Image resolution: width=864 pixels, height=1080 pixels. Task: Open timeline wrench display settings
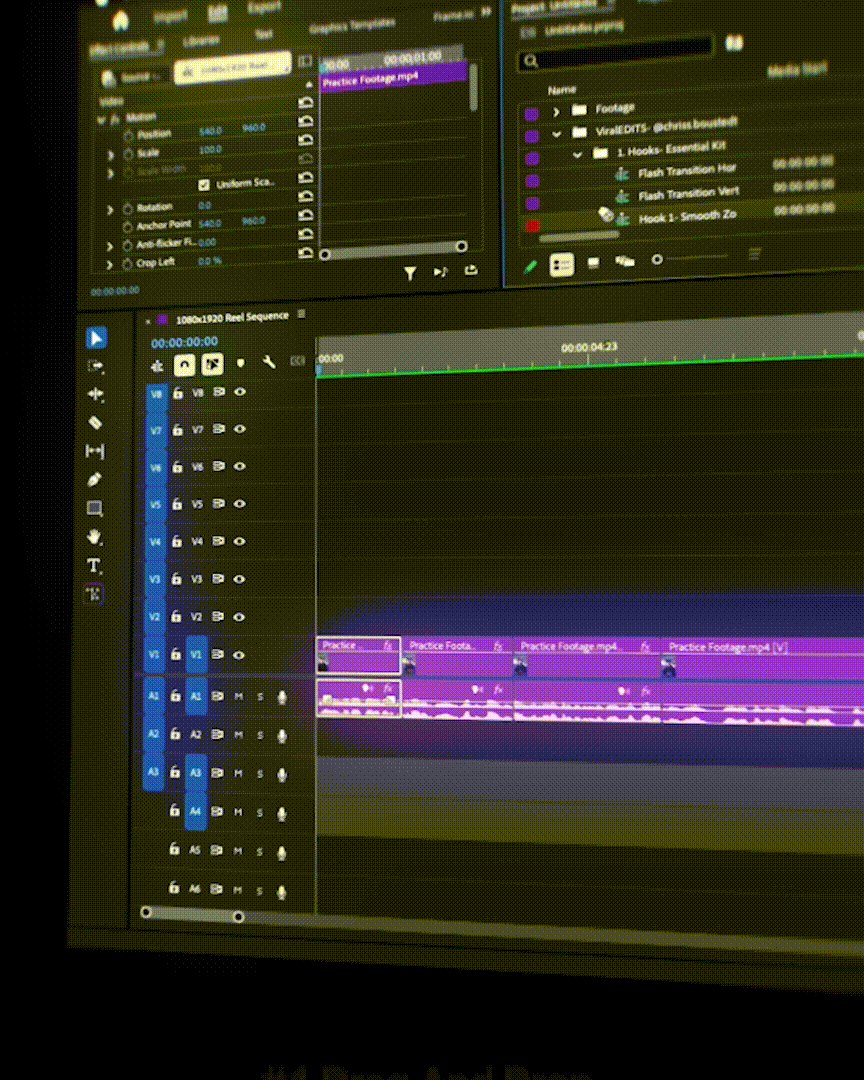pyautogui.click(x=269, y=362)
